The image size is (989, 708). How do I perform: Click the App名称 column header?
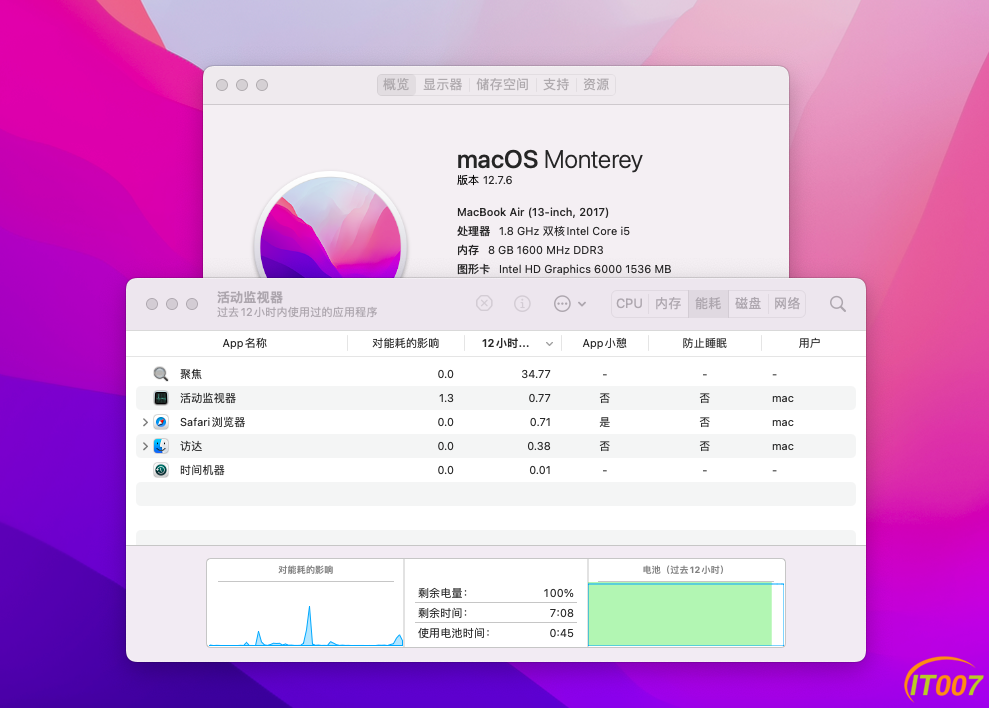tap(244, 343)
